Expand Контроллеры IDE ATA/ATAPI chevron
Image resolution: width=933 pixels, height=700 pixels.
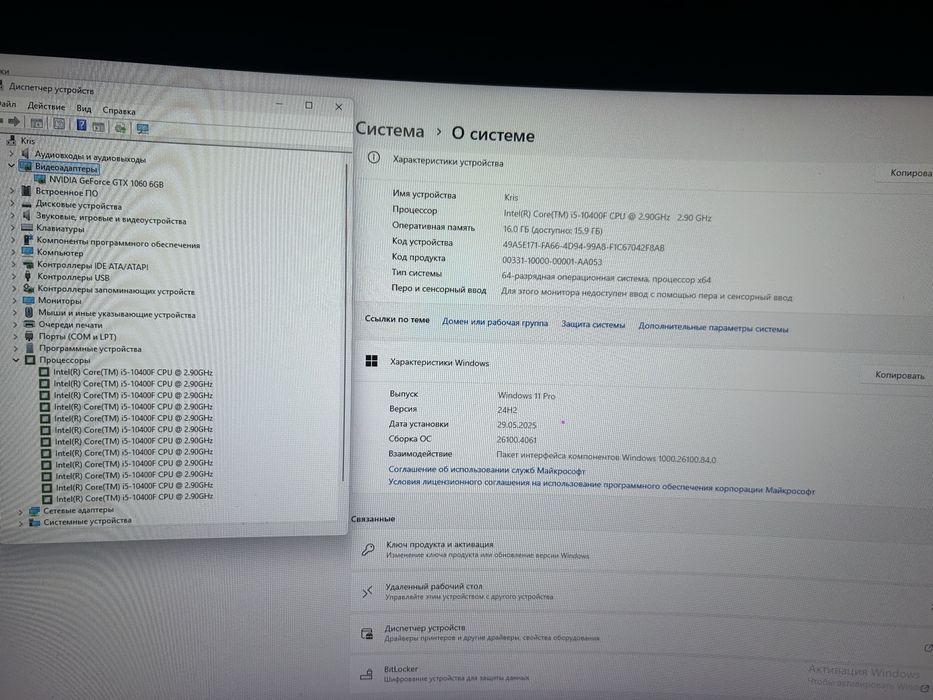click(14, 264)
